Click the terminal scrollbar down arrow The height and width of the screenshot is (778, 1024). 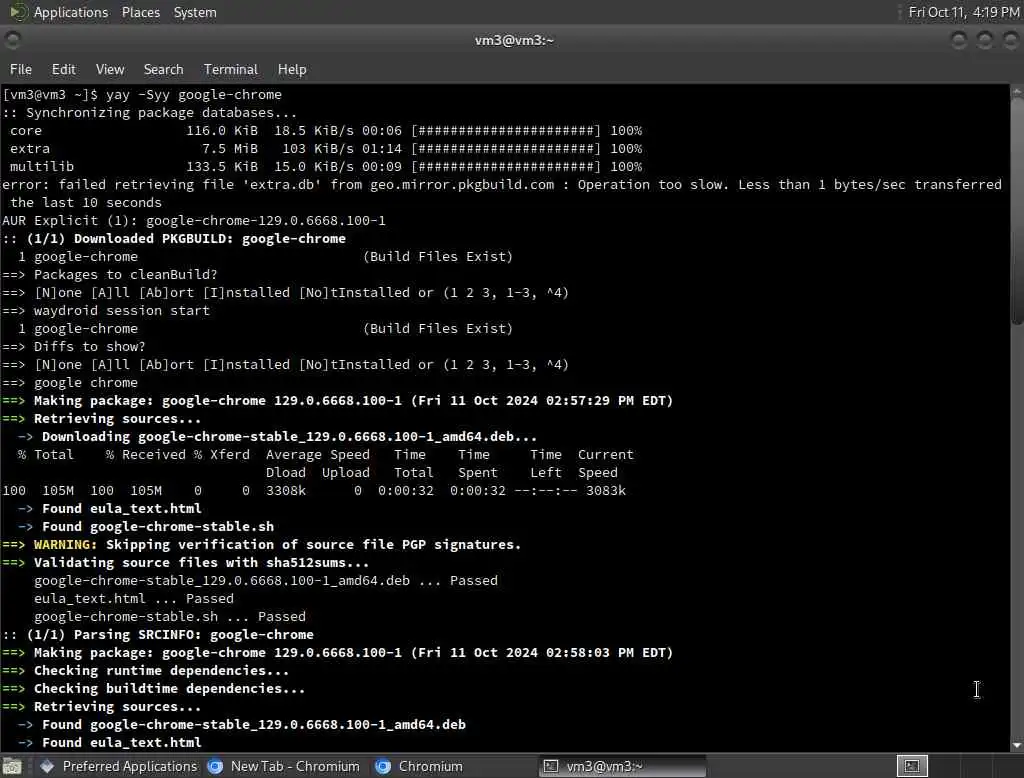pyautogui.click(x=1017, y=745)
